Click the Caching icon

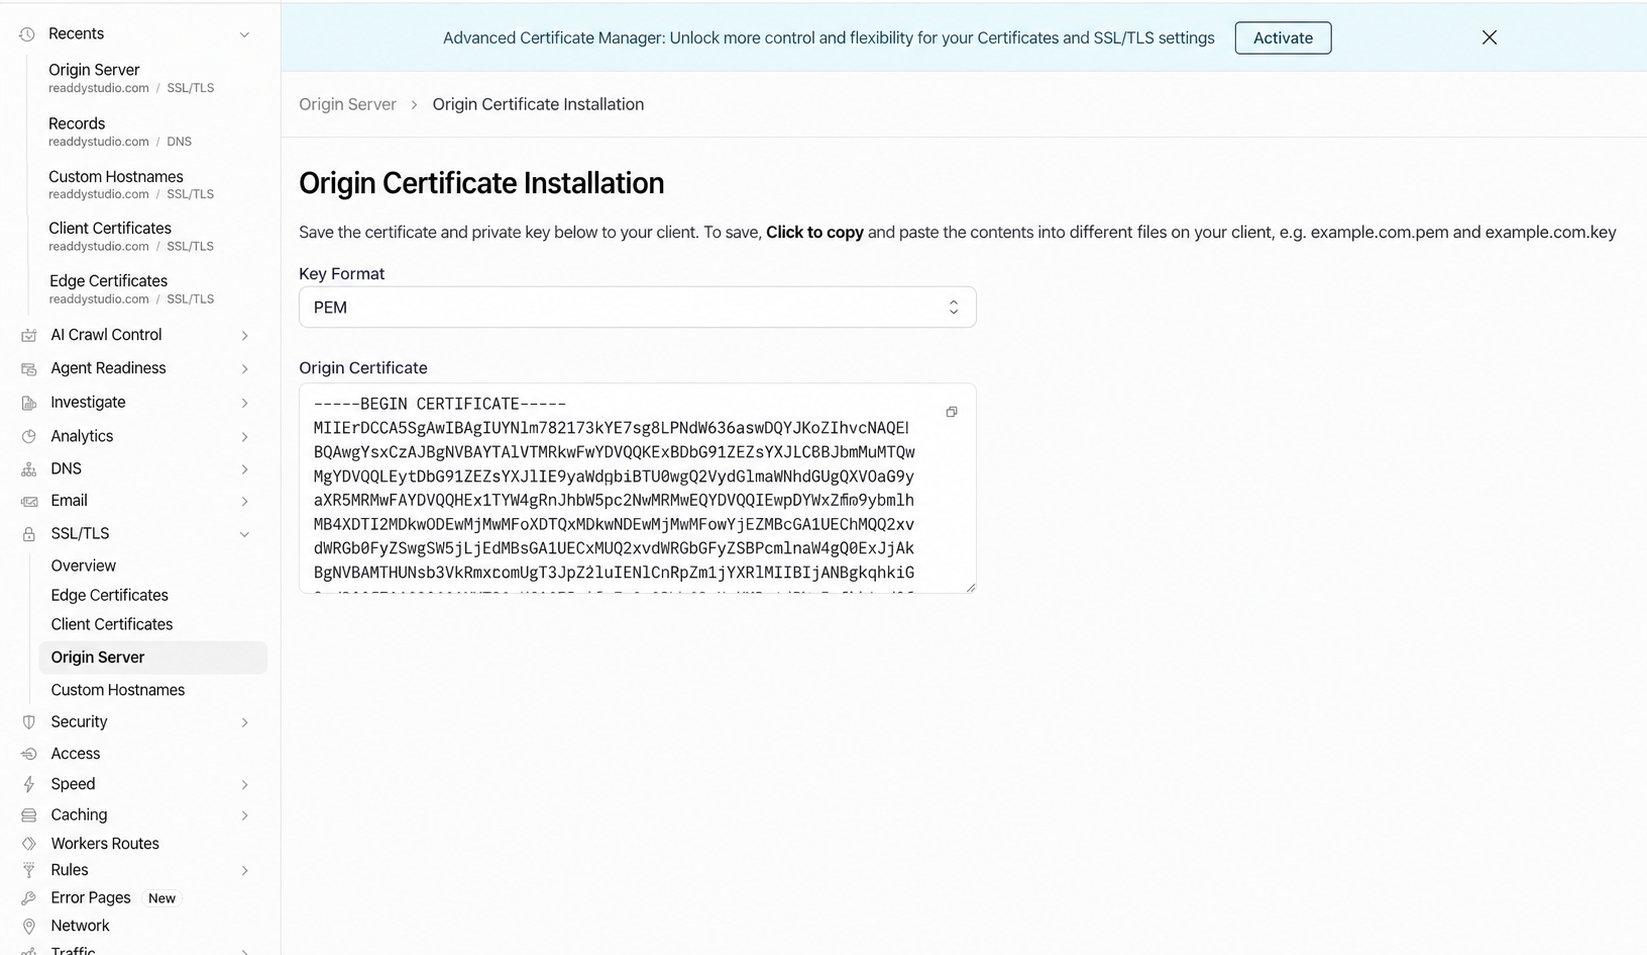click(x=29, y=816)
